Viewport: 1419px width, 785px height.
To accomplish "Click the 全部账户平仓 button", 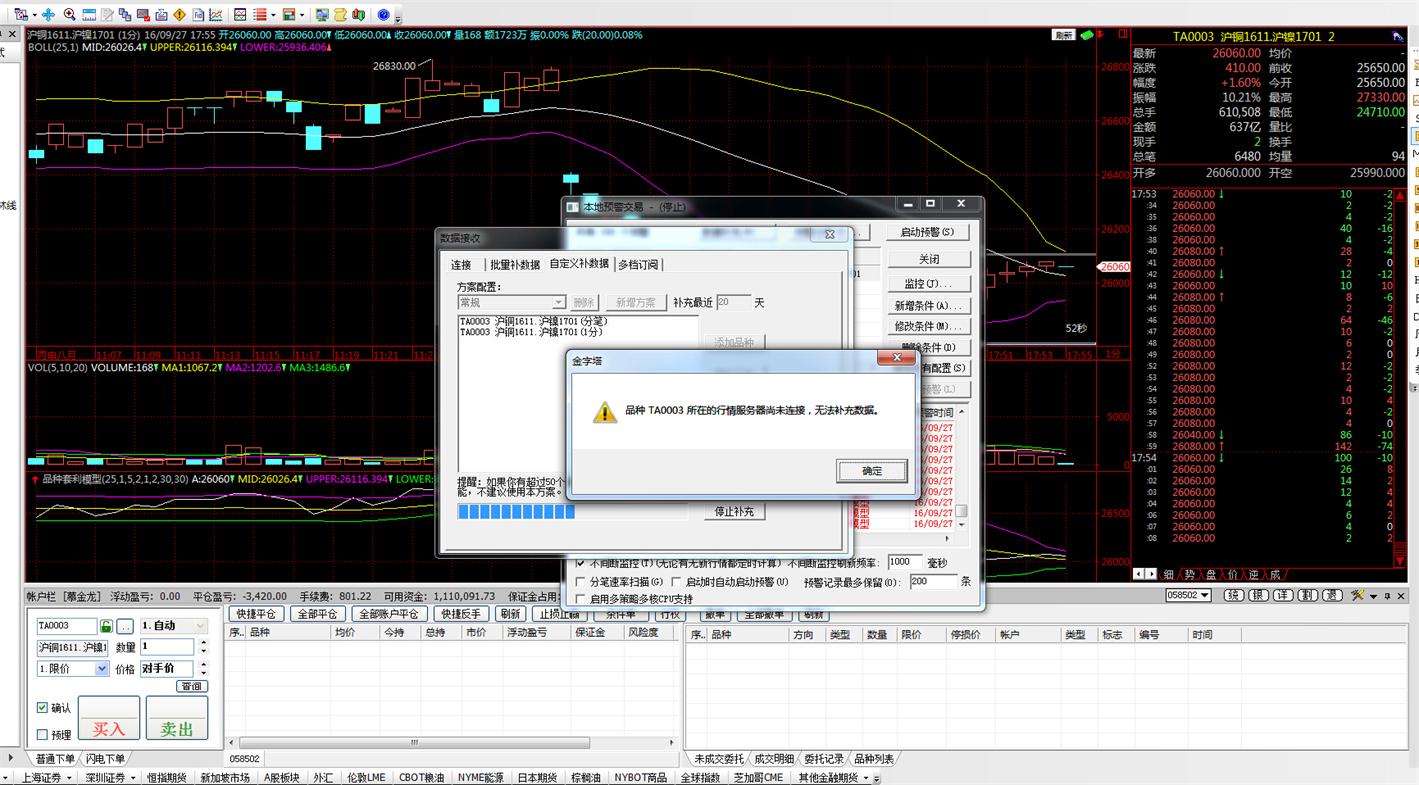I will pos(389,614).
